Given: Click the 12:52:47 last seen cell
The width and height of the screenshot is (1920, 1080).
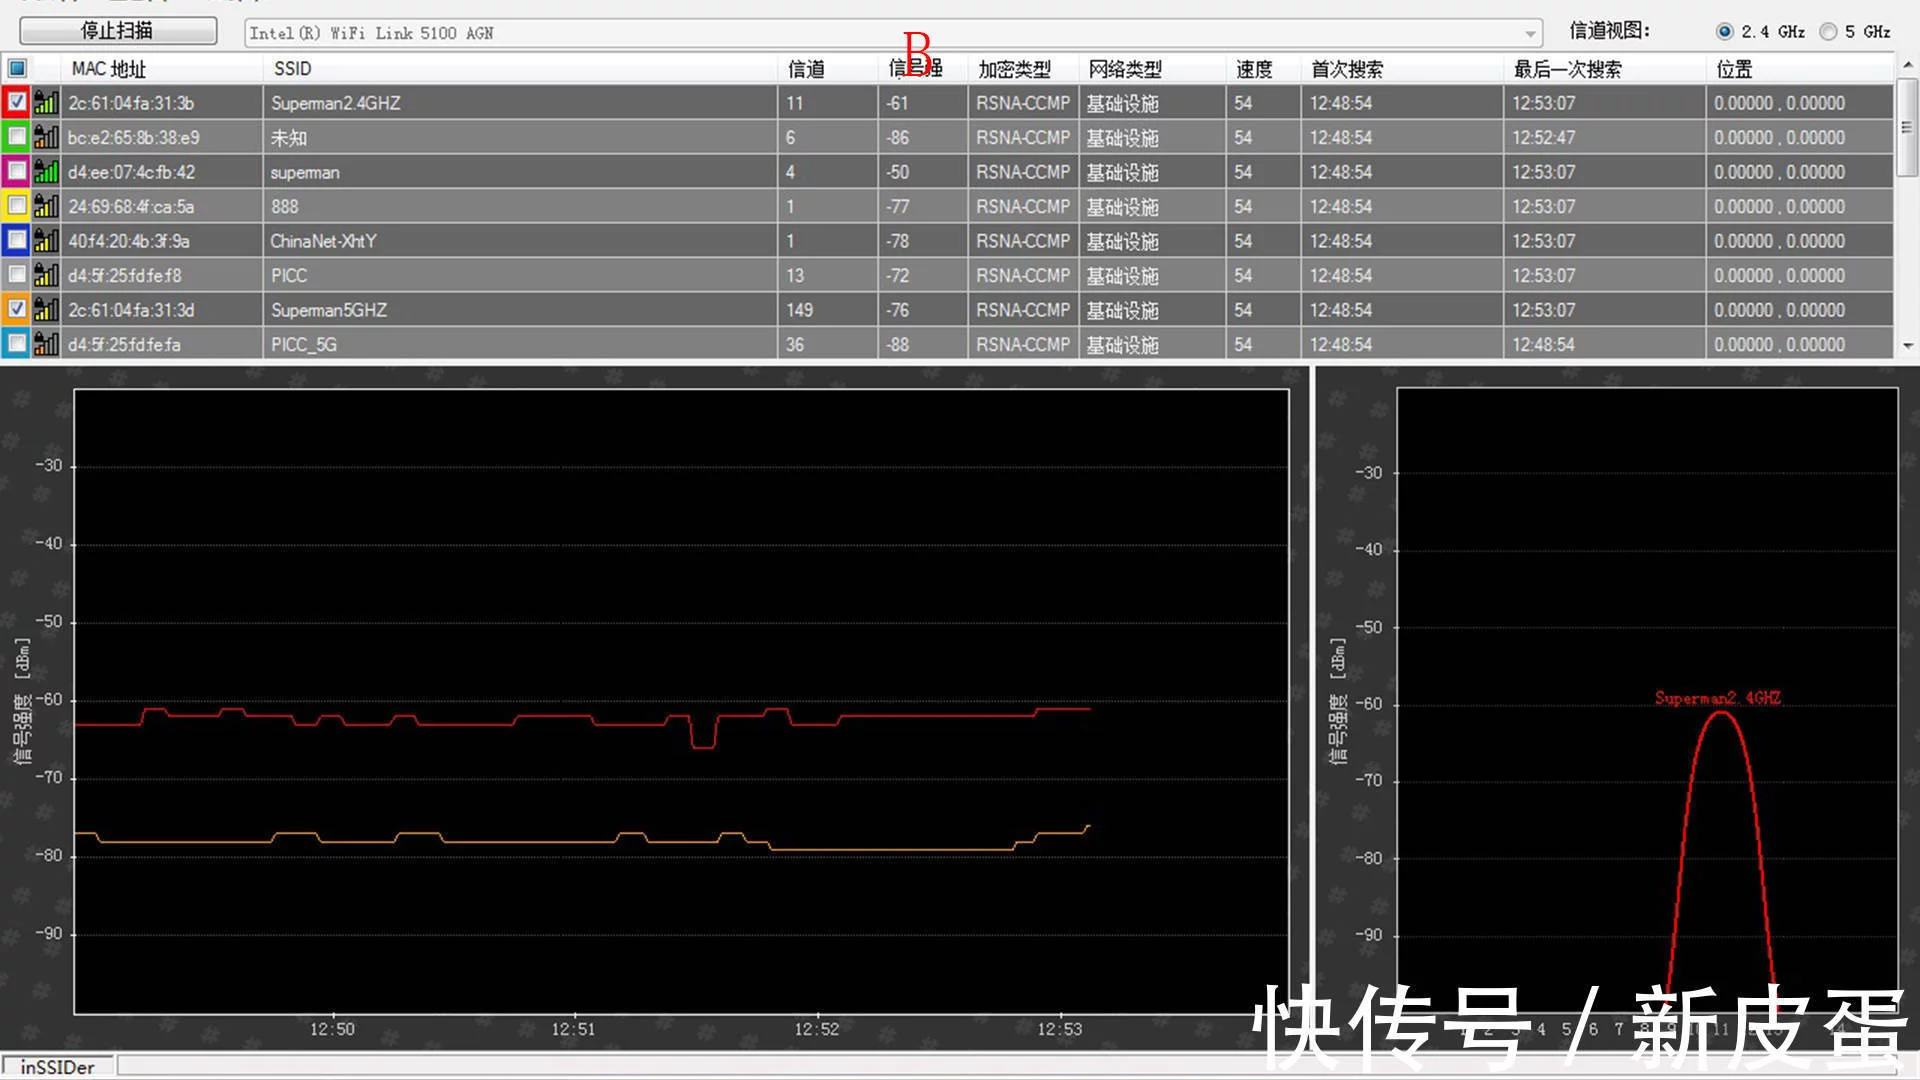Looking at the screenshot, I should 1605,137.
